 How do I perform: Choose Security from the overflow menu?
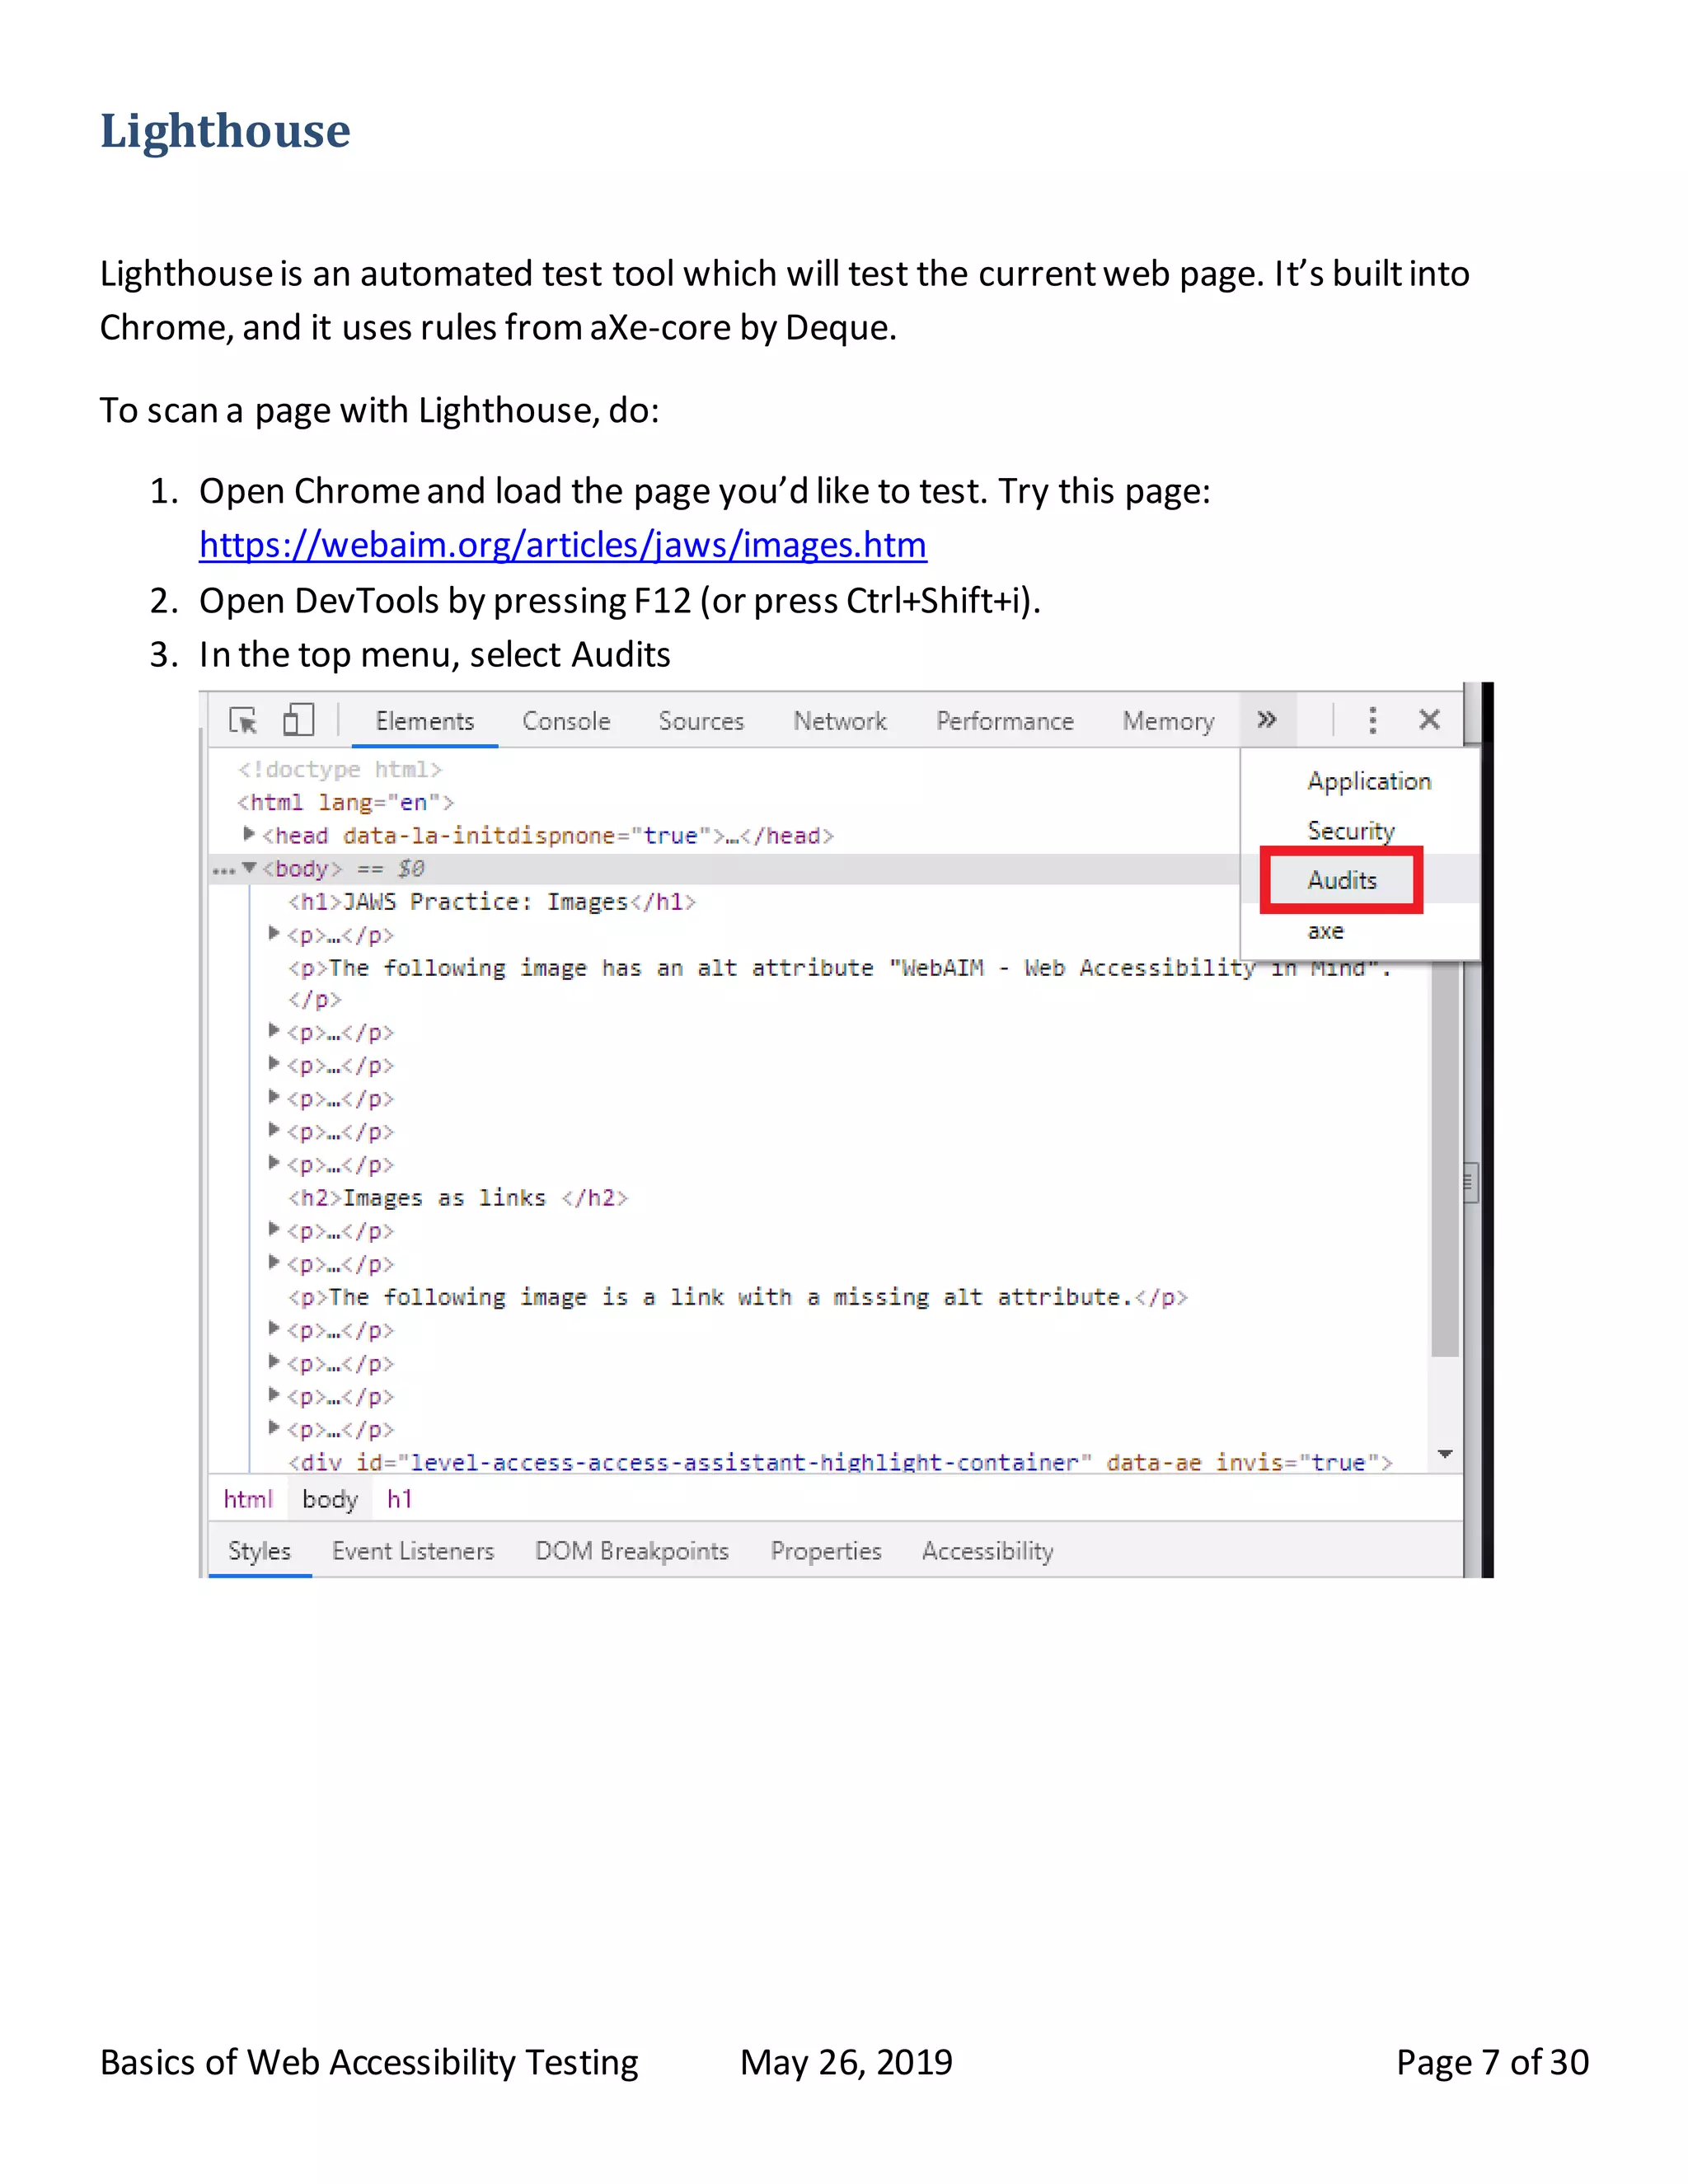1351,831
